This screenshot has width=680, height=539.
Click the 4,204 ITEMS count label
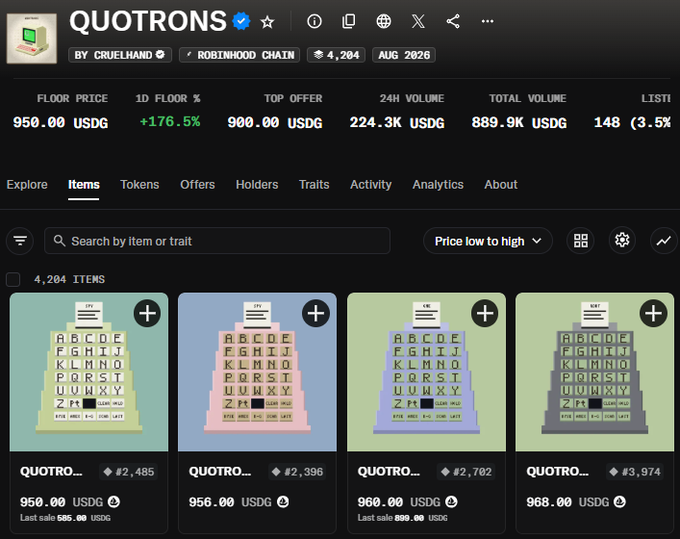69,280
